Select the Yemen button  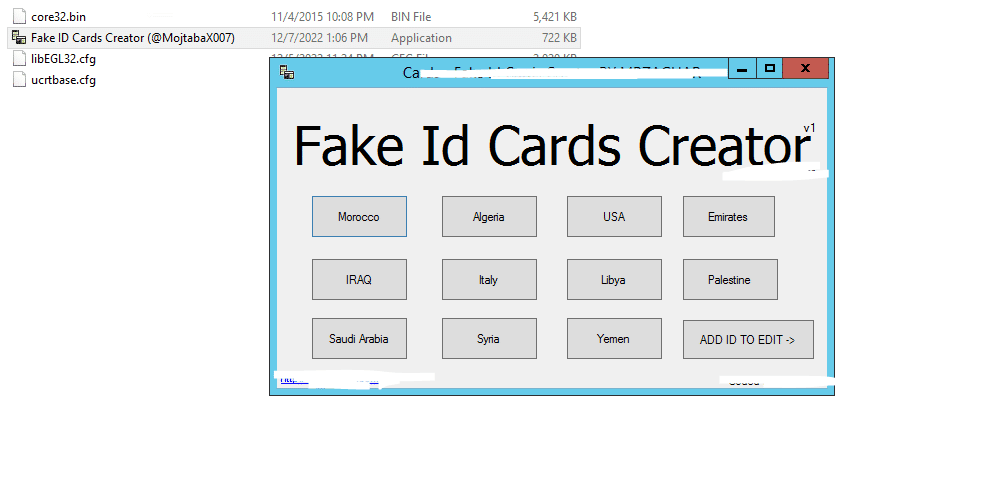(x=614, y=339)
